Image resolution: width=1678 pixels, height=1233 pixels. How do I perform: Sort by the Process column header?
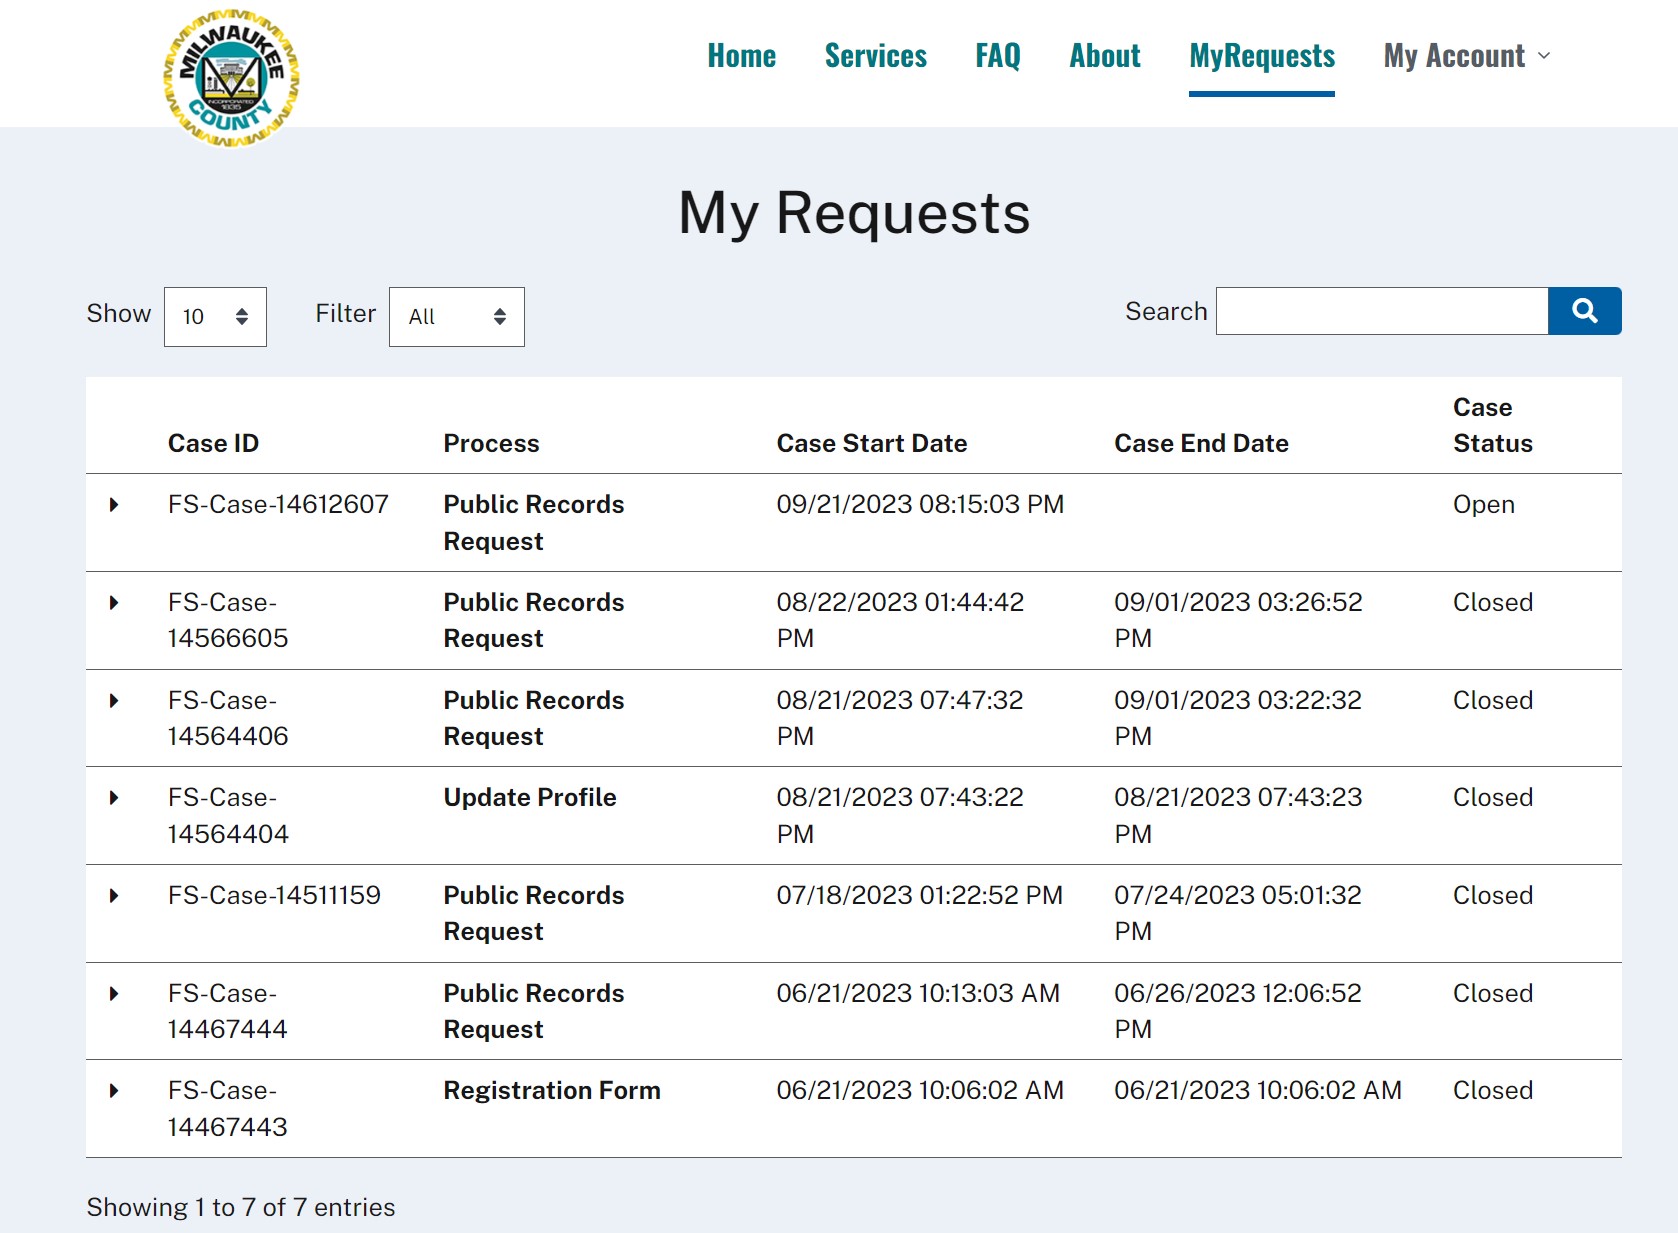tap(491, 443)
